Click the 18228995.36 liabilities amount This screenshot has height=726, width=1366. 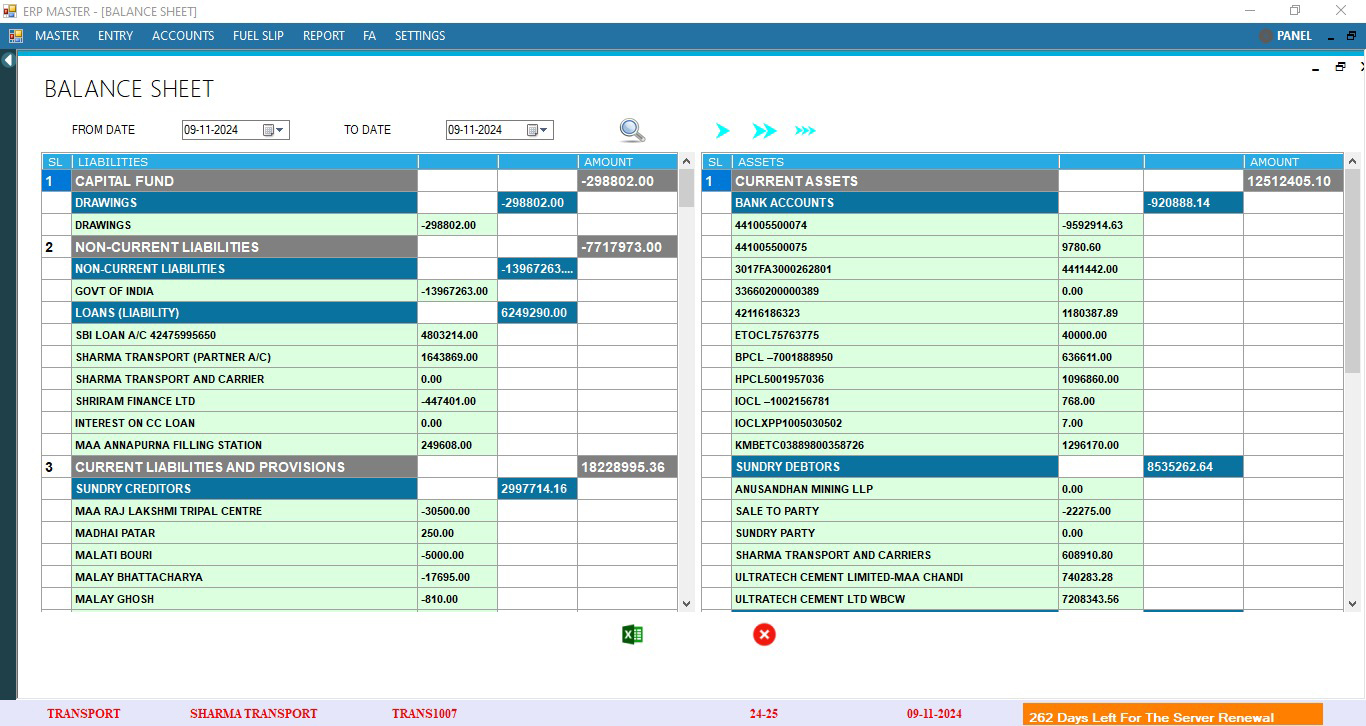[x=627, y=467]
